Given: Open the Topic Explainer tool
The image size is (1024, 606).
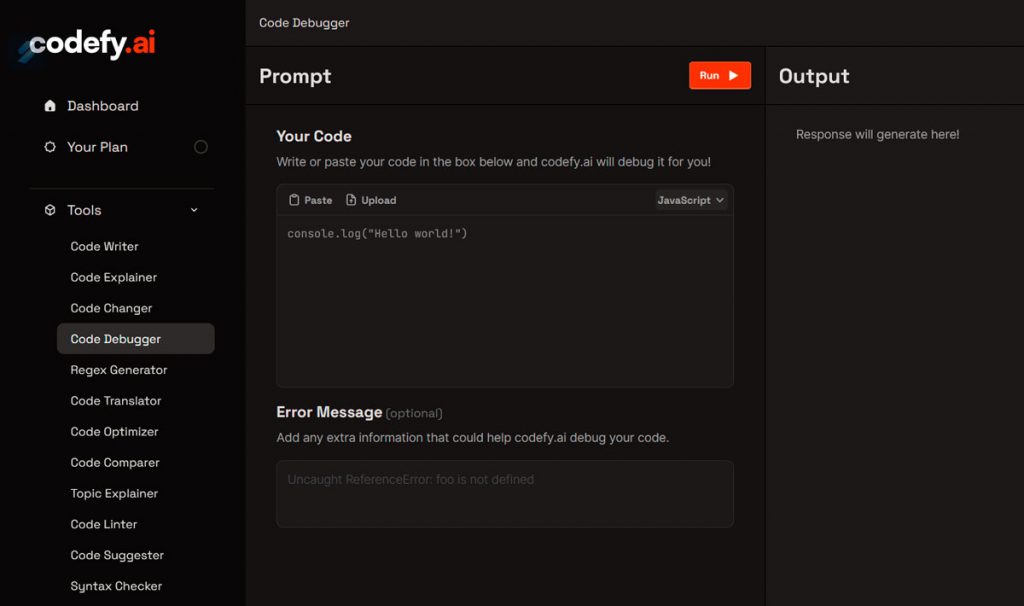Looking at the screenshot, I should click(114, 493).
